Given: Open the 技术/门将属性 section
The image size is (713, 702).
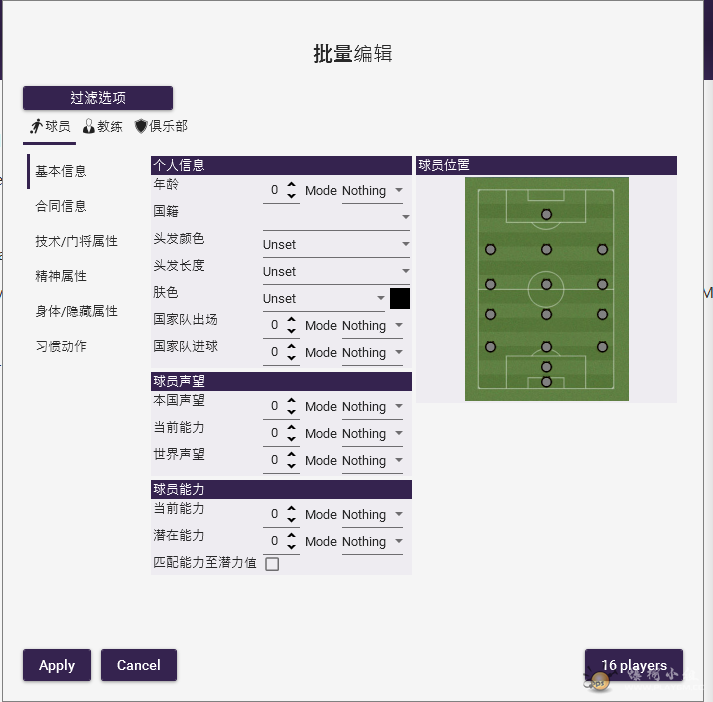Looking at the screenshot, I should click(x=76, y=241).
